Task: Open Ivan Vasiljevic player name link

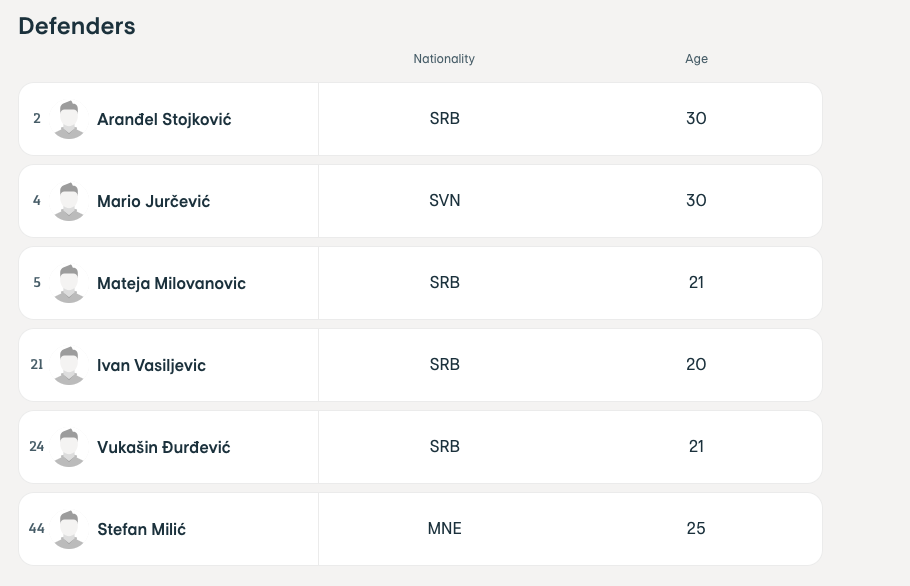Action: 151,365
